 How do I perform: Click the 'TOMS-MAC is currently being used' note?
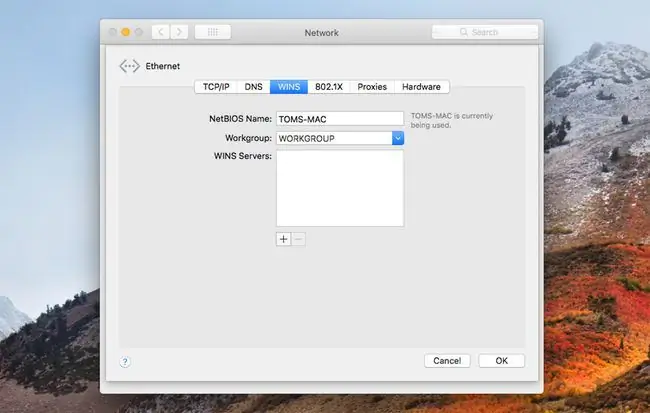coord(452,120)
